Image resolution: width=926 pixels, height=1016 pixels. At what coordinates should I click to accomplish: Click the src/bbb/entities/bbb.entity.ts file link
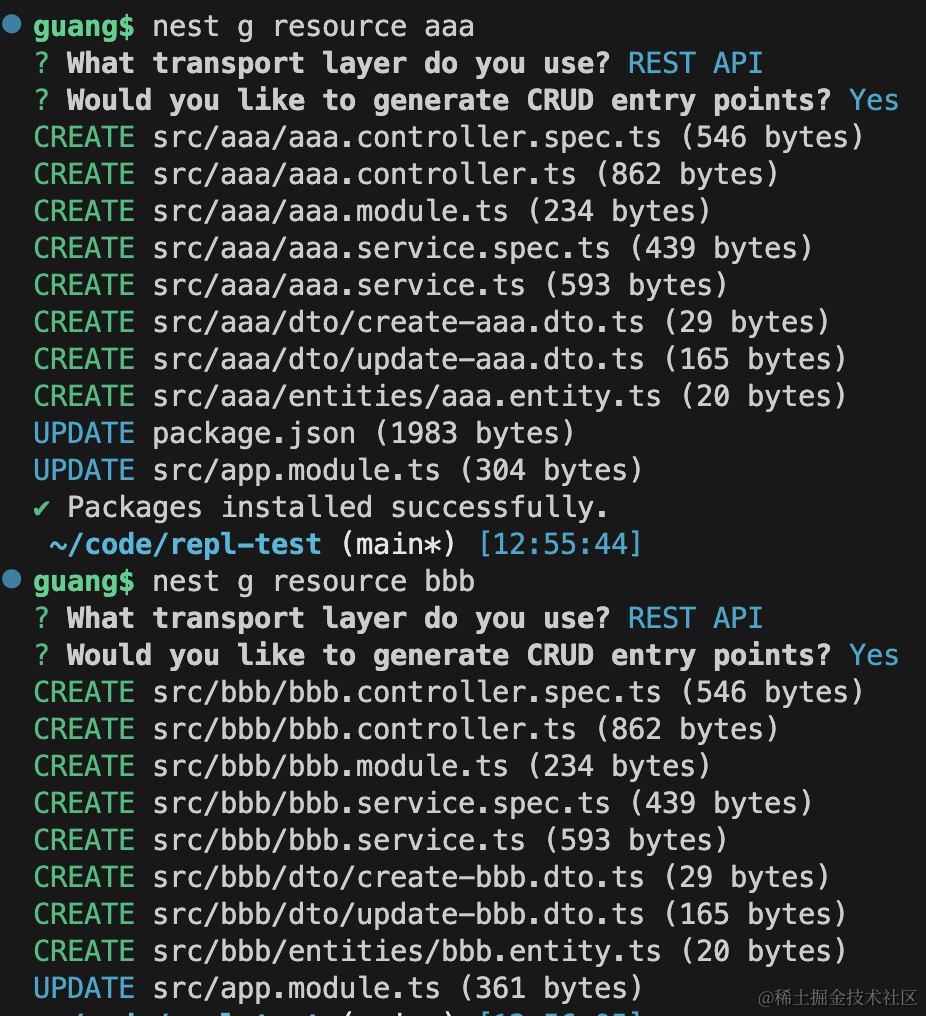coord(406,951)
